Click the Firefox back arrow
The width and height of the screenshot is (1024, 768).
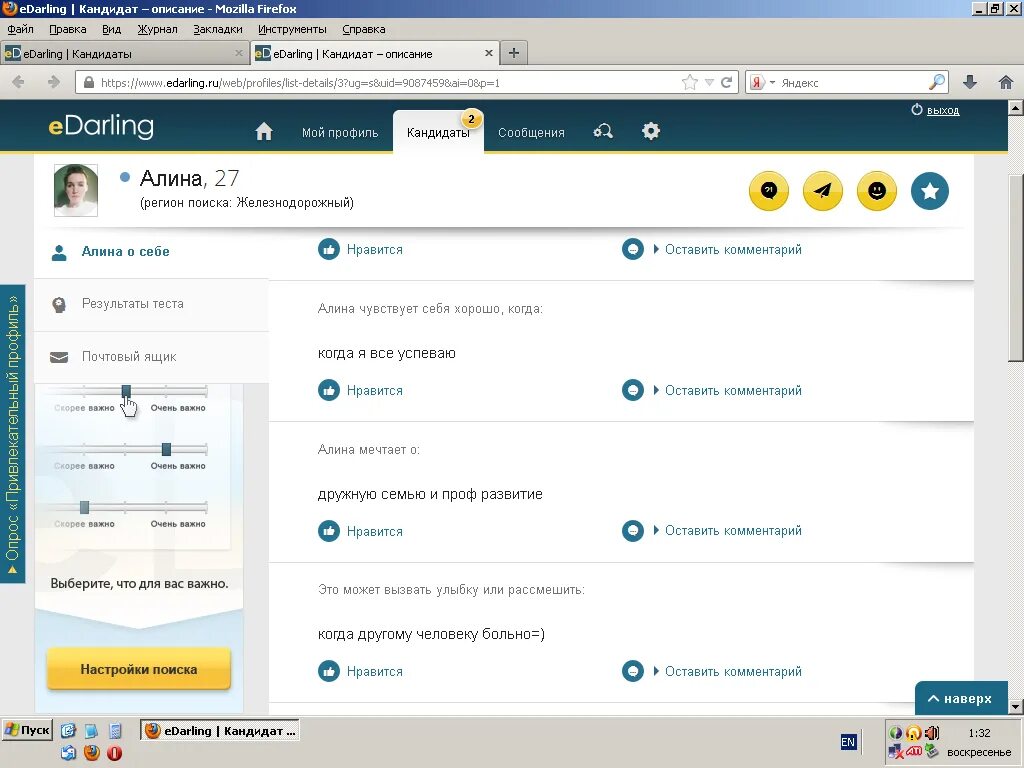(x=18, y=82)
